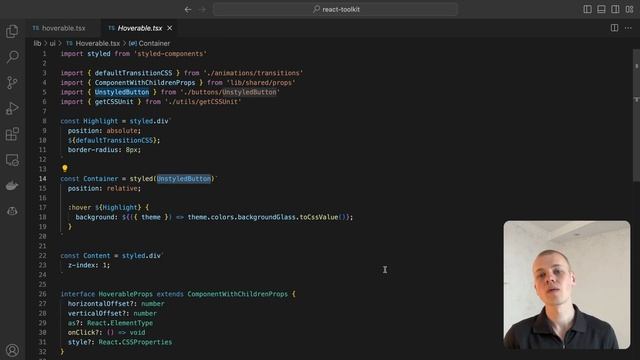Viewport: 640px width, 360px height.
Task: Open the Search view in activity bar
Action: tap(12, 57)
